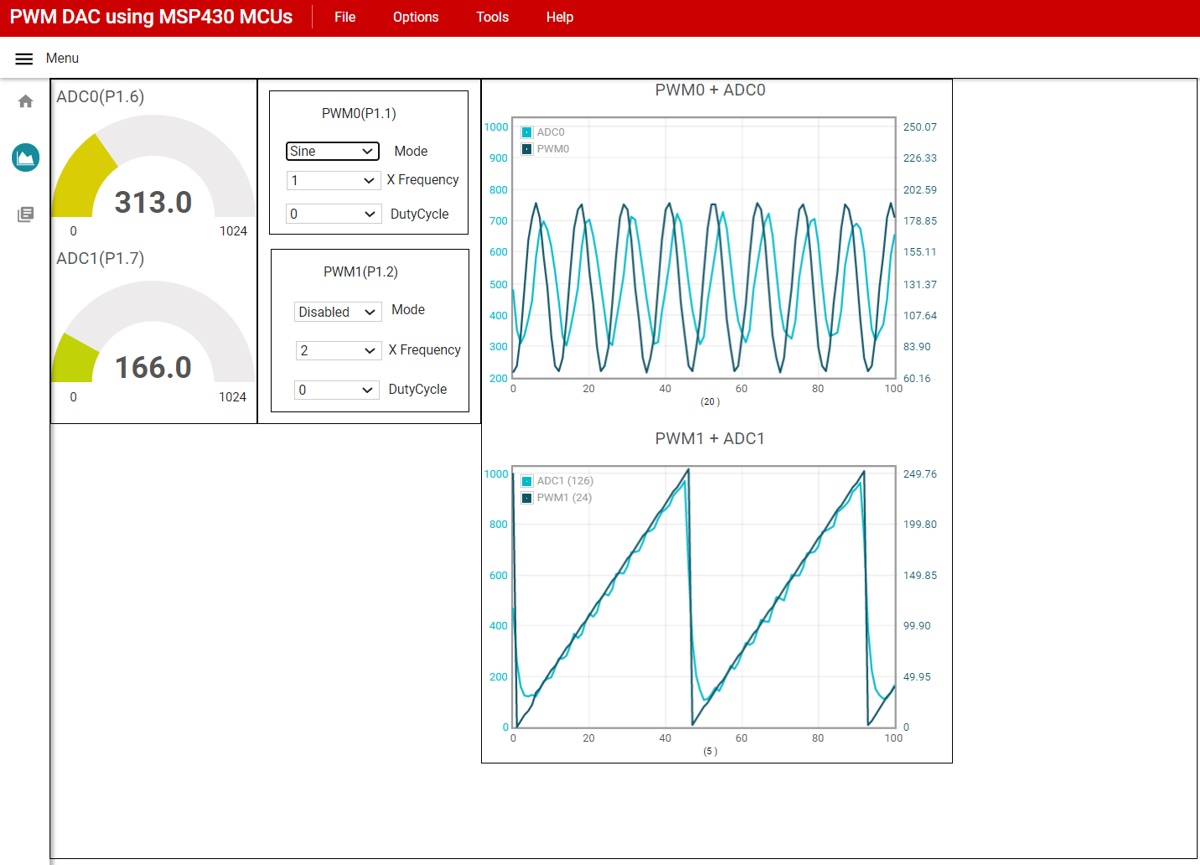Select the chart view sidebar icon
Image resolution: width=1200 pixels, height=865 pixels.
(26, 157)
